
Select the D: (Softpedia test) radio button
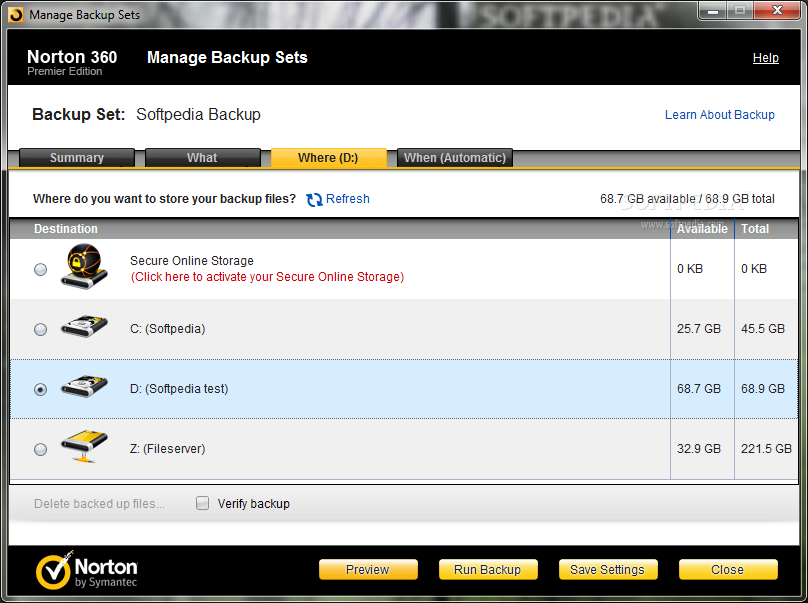click(x=40, y=389)
